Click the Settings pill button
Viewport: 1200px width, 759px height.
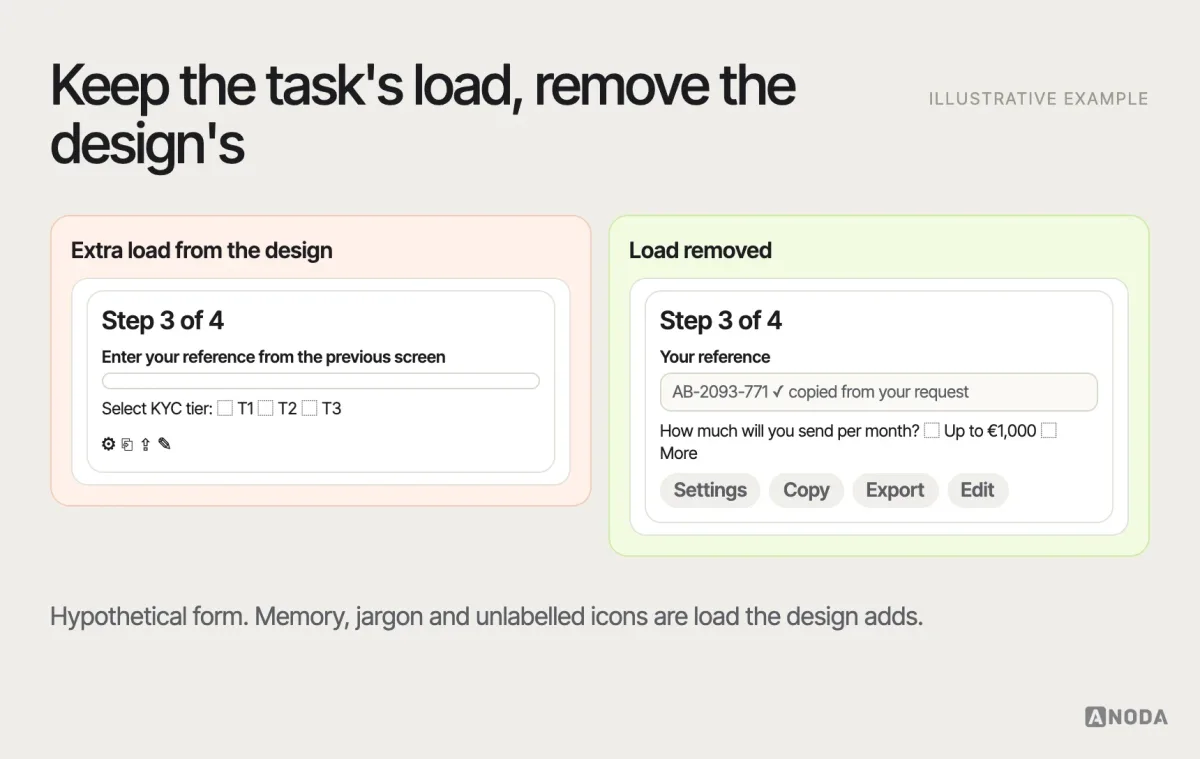click(x=710, y=490)
